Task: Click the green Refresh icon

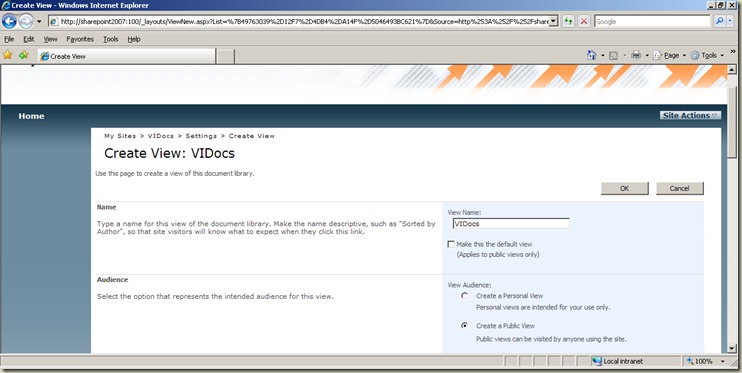Action: [x=568, y=21]
